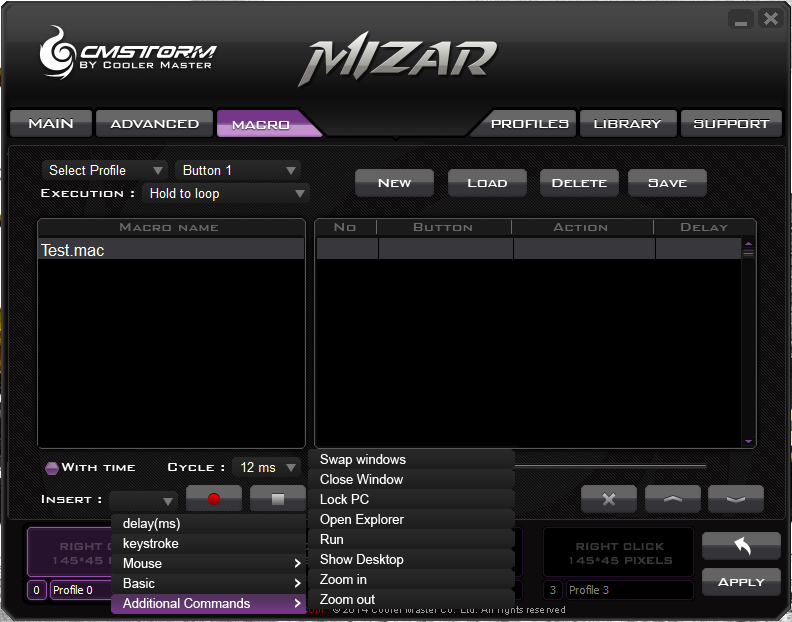Choose Lock PC from the submenu
This screenshot has width=792, height=622.
point(345,499)
